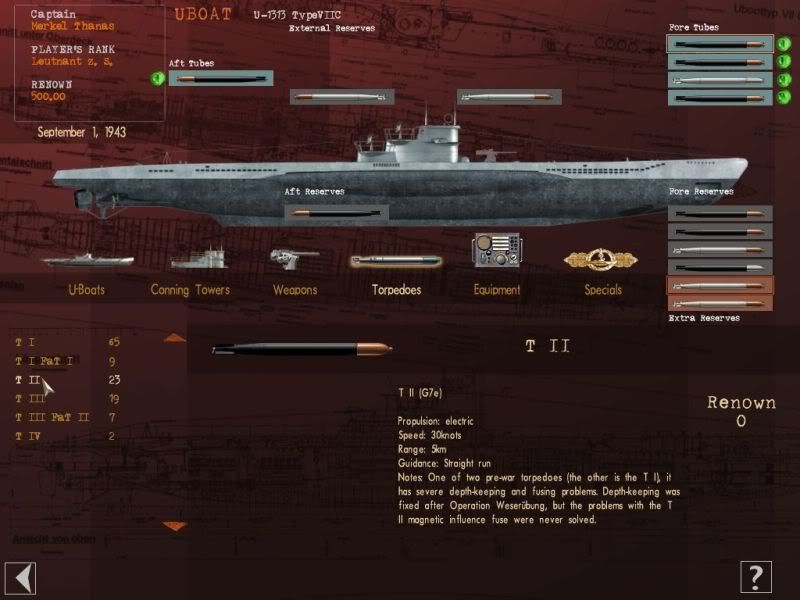Open the Conning Towers icon
The width and height of the screenshot is (800, 600).
point(199,258)
